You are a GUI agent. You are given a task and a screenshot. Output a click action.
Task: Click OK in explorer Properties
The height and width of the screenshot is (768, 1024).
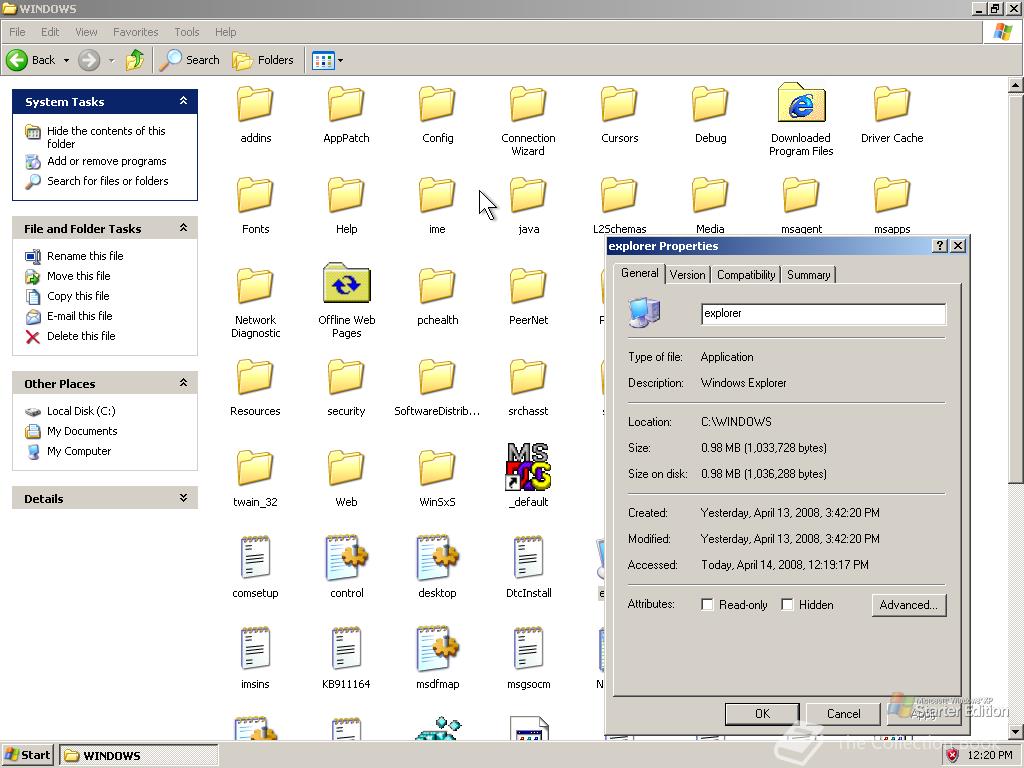pyautogui.click(x=762, y=714)
